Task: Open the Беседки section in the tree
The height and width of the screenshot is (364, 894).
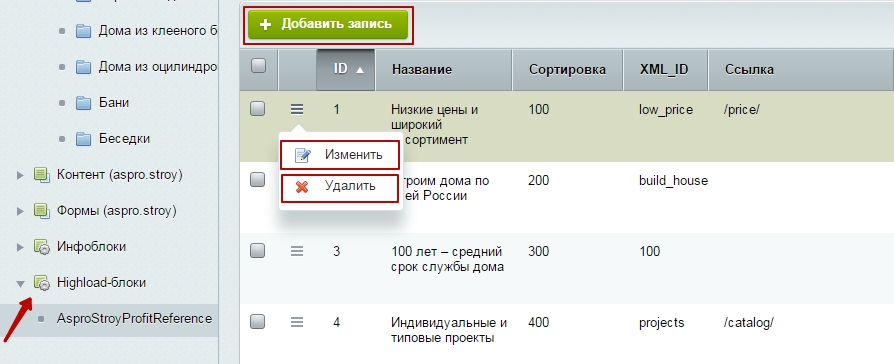Action: tap(124, 139)
